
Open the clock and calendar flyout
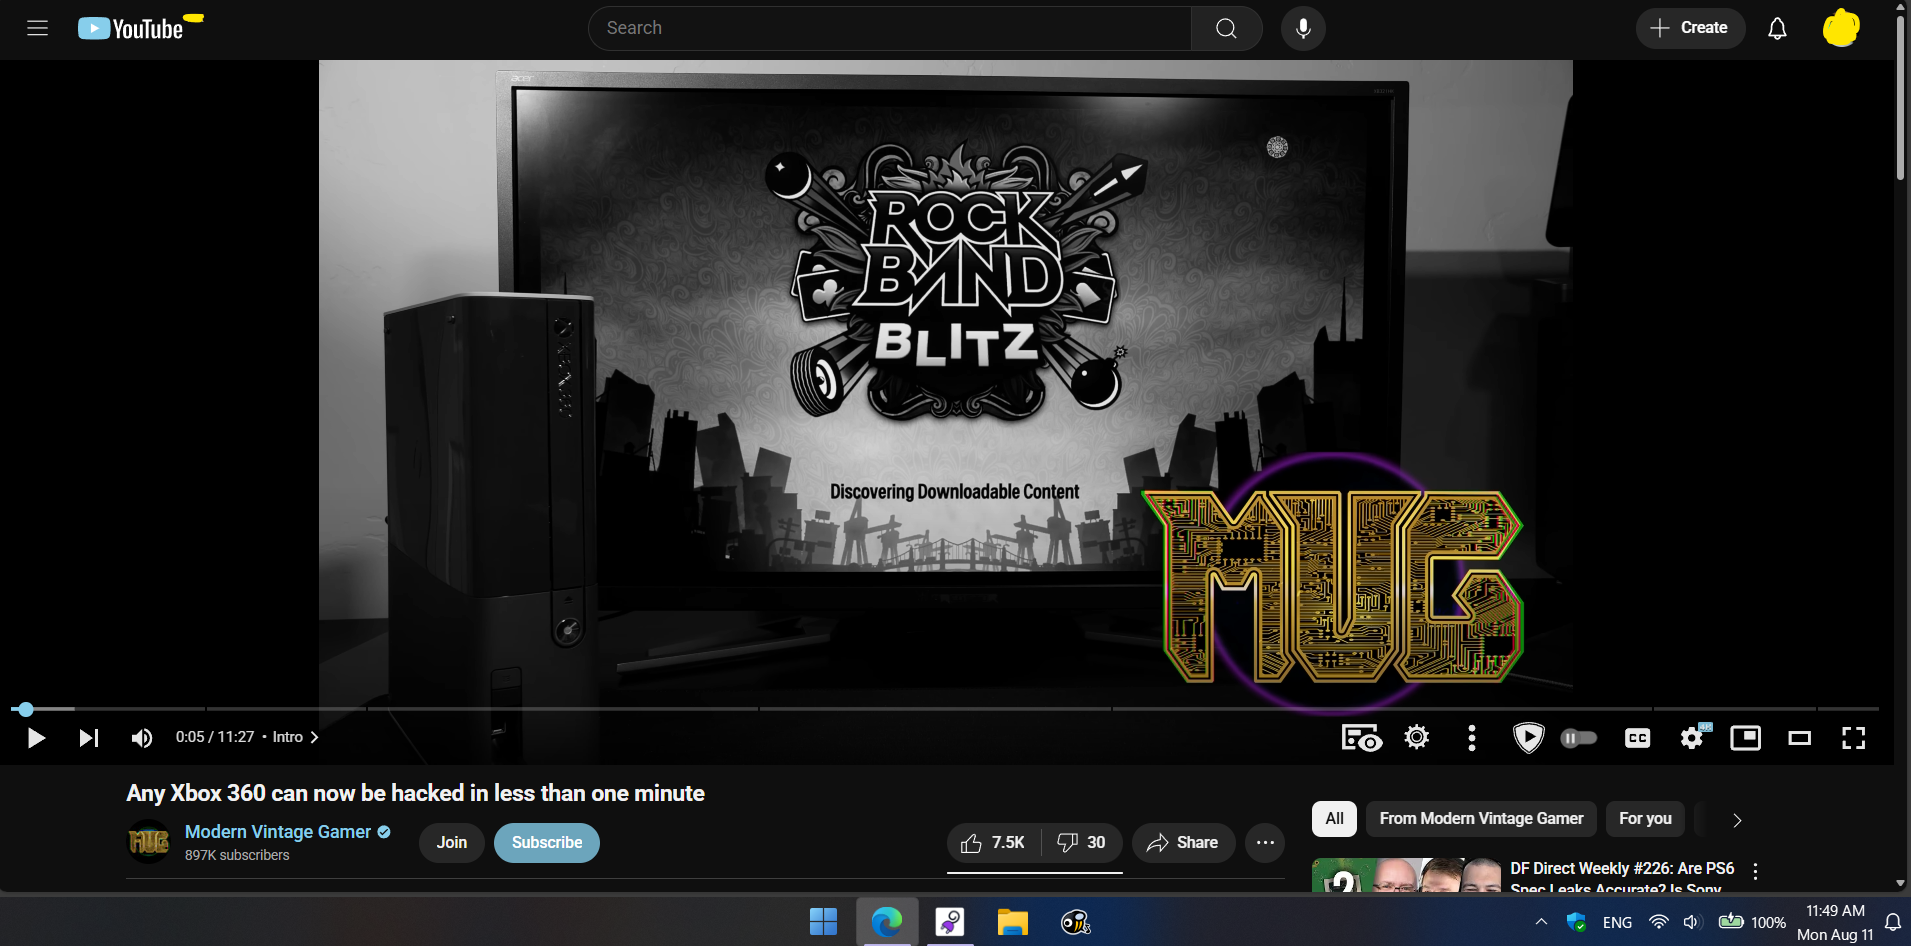[1835, 922]
